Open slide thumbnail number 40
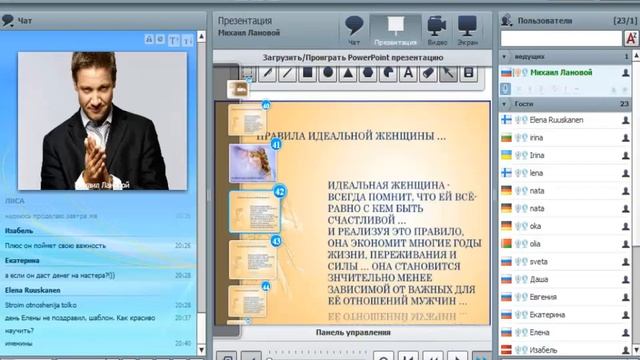This screenshot has width=640, height=360. 247,120
